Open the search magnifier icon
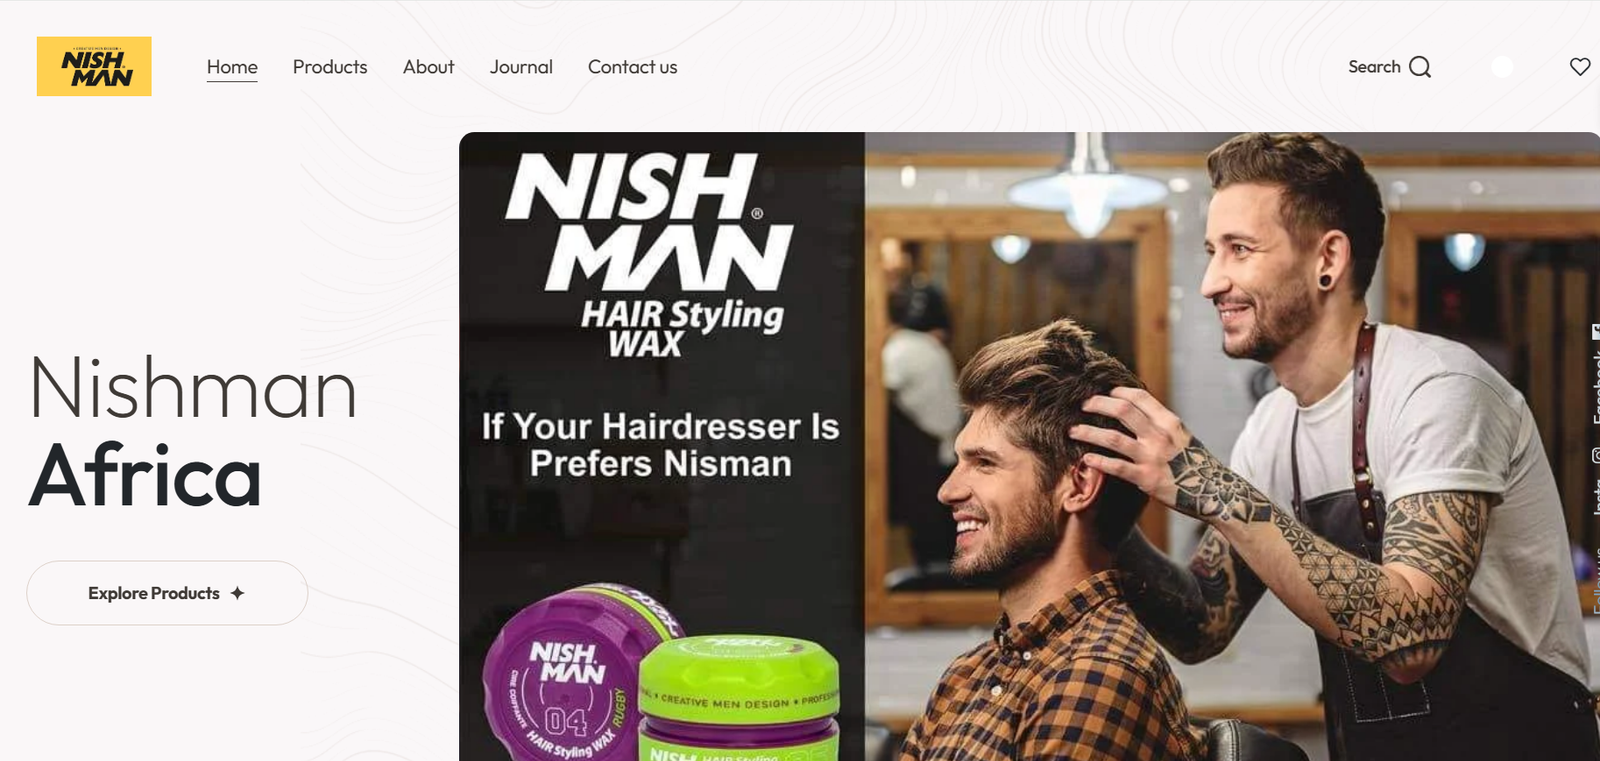Image resolution: width=1600 pixels, height=761 pixels. point(1420,67)
